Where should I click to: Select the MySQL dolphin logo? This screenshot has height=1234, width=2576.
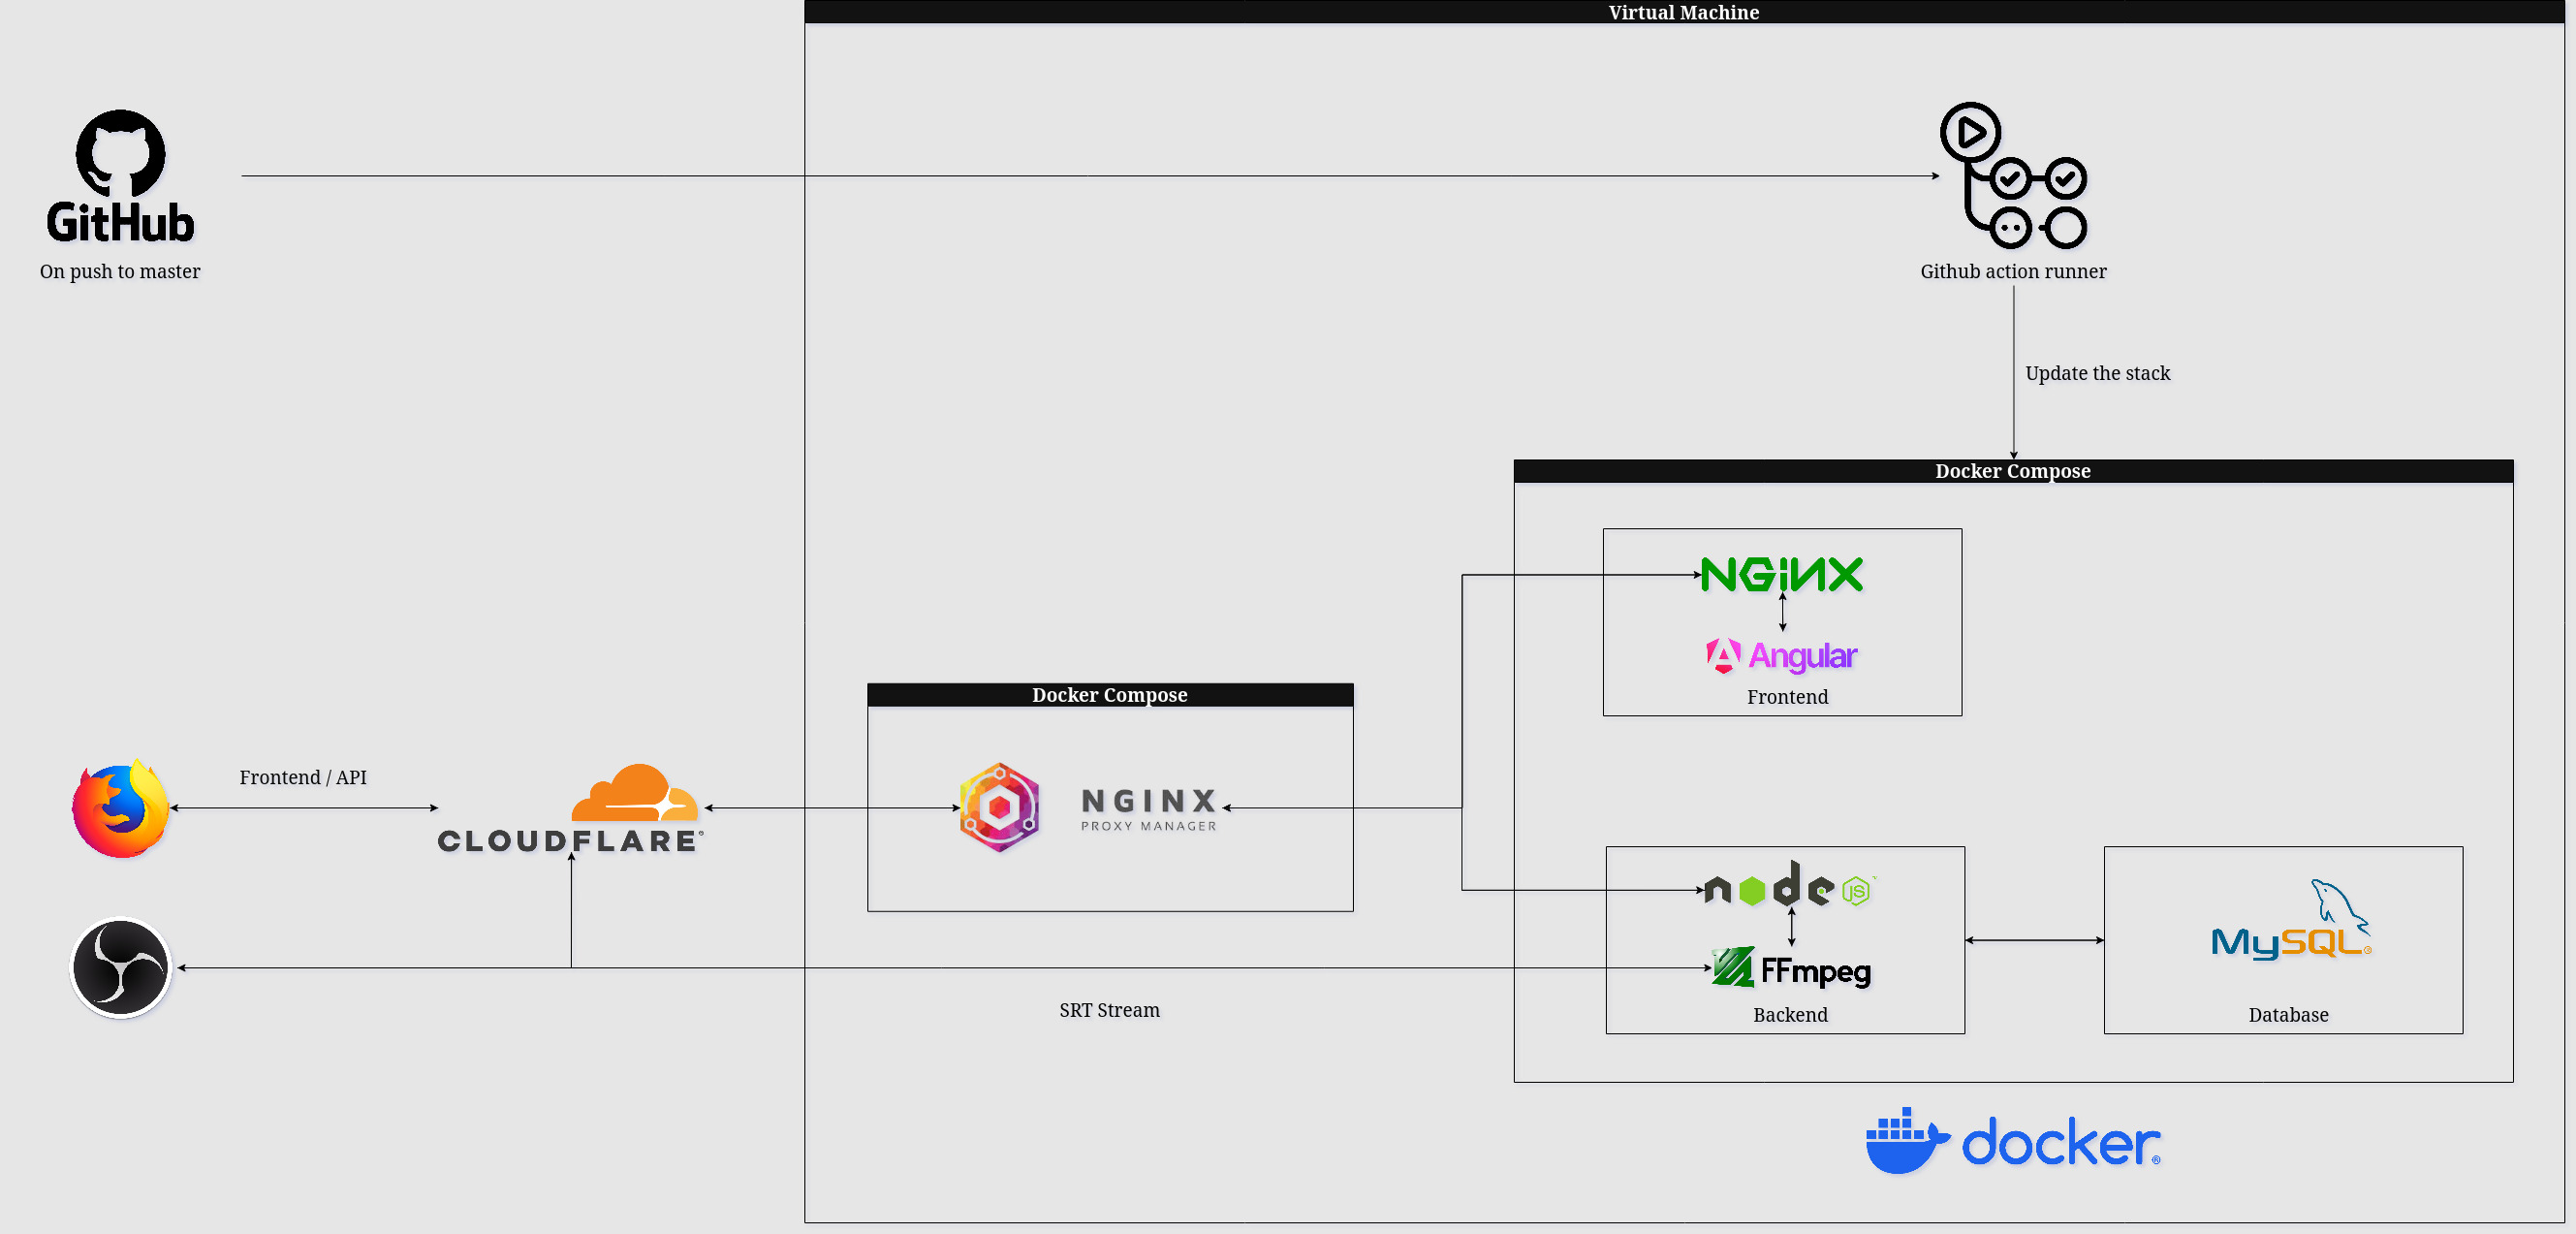click(2290, 919)
